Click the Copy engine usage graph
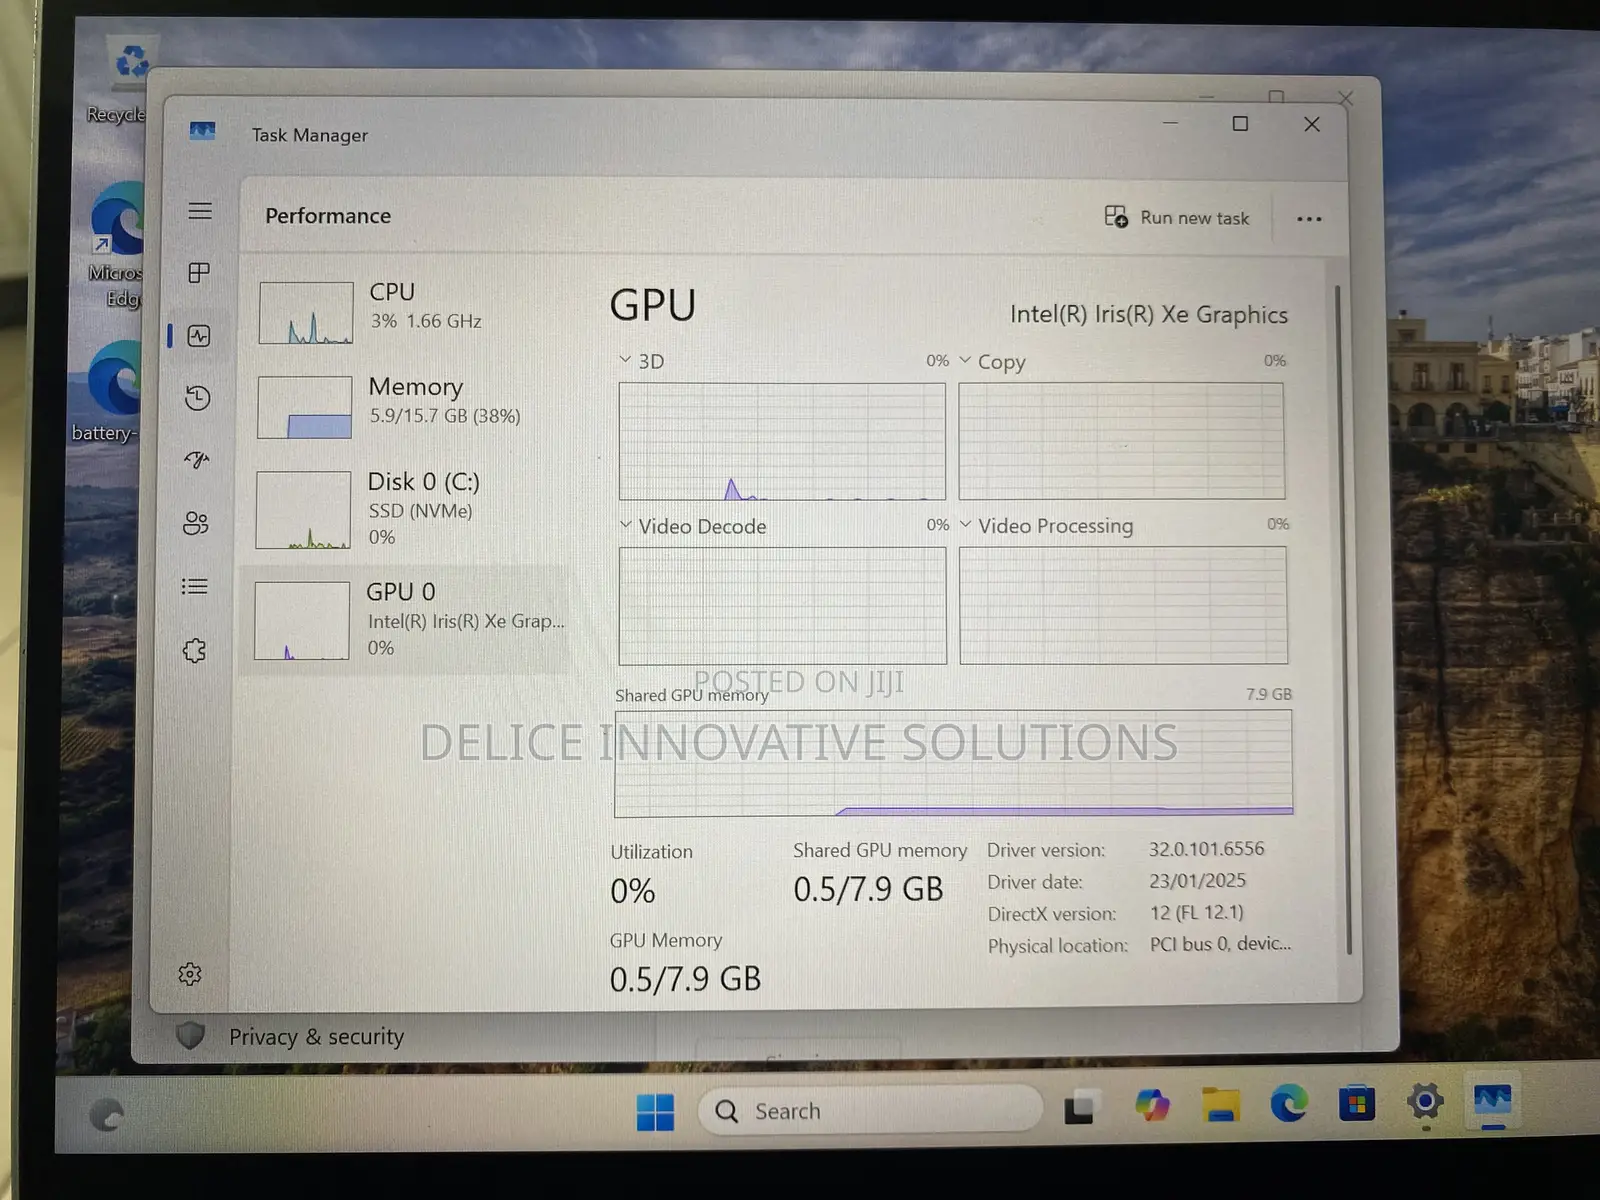 (1122, 441)
